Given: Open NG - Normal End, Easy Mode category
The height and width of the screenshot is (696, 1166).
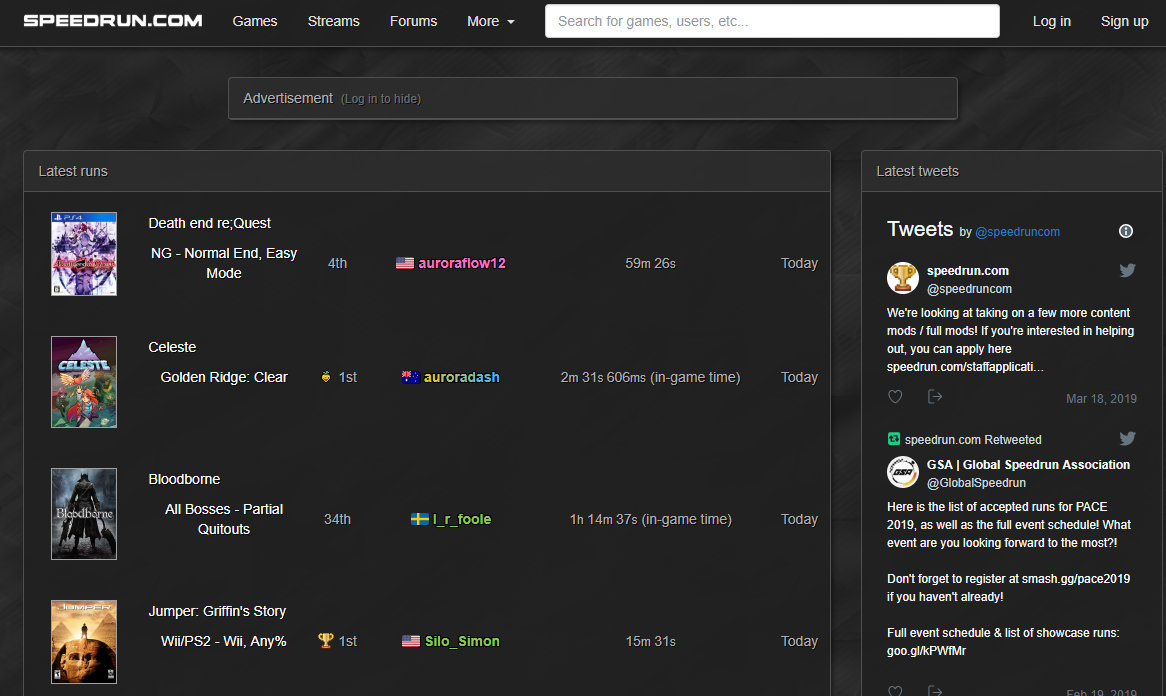Looking at the screenshot, I should [224, 263].
